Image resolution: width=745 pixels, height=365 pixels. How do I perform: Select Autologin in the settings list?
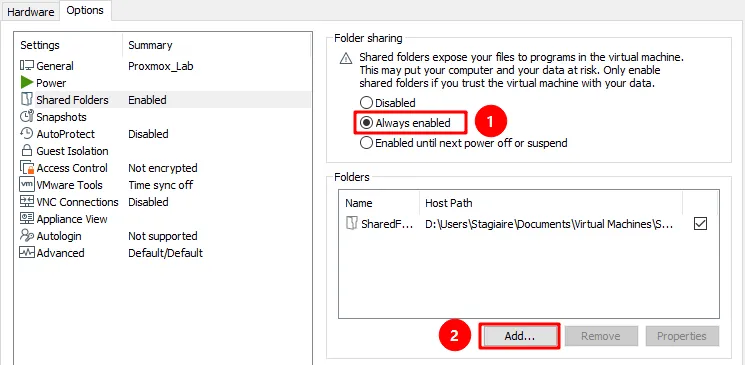click(59, 236)
